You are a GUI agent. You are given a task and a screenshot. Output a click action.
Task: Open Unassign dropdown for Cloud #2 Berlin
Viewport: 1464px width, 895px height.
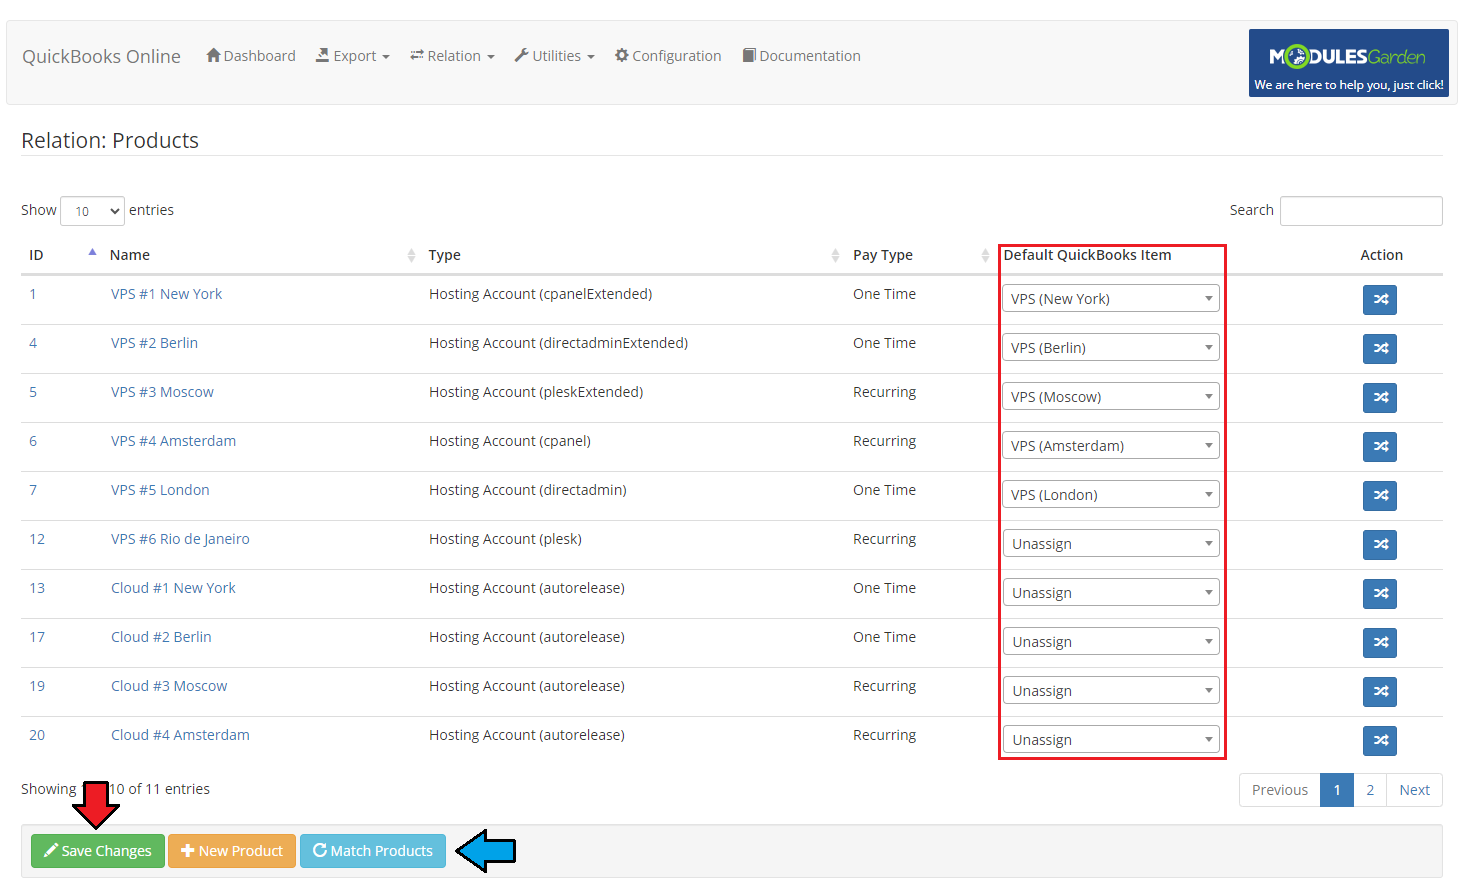(x=1110, y=641)
